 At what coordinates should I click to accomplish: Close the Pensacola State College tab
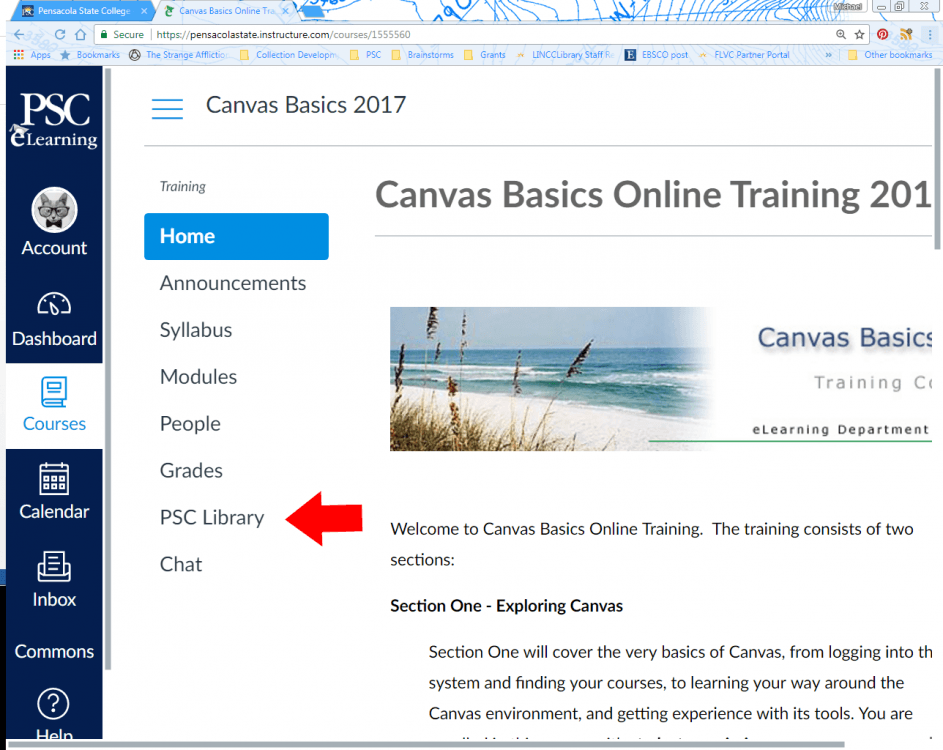[144, 11]
